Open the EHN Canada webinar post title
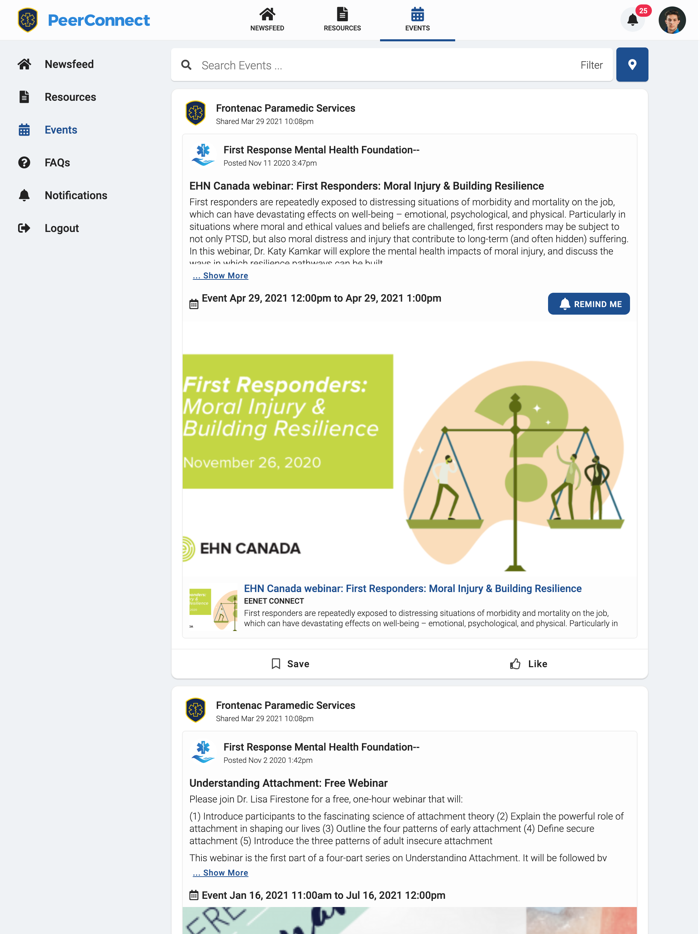Viewport: 700px width, 934px height. [366, 186]
